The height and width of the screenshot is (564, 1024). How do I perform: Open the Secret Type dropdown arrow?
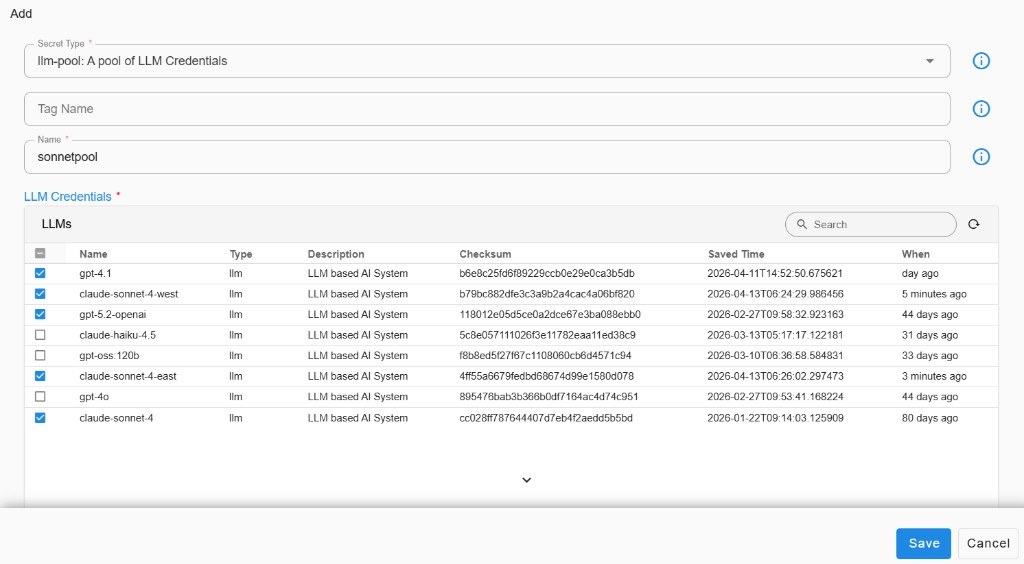pos(929,61)
